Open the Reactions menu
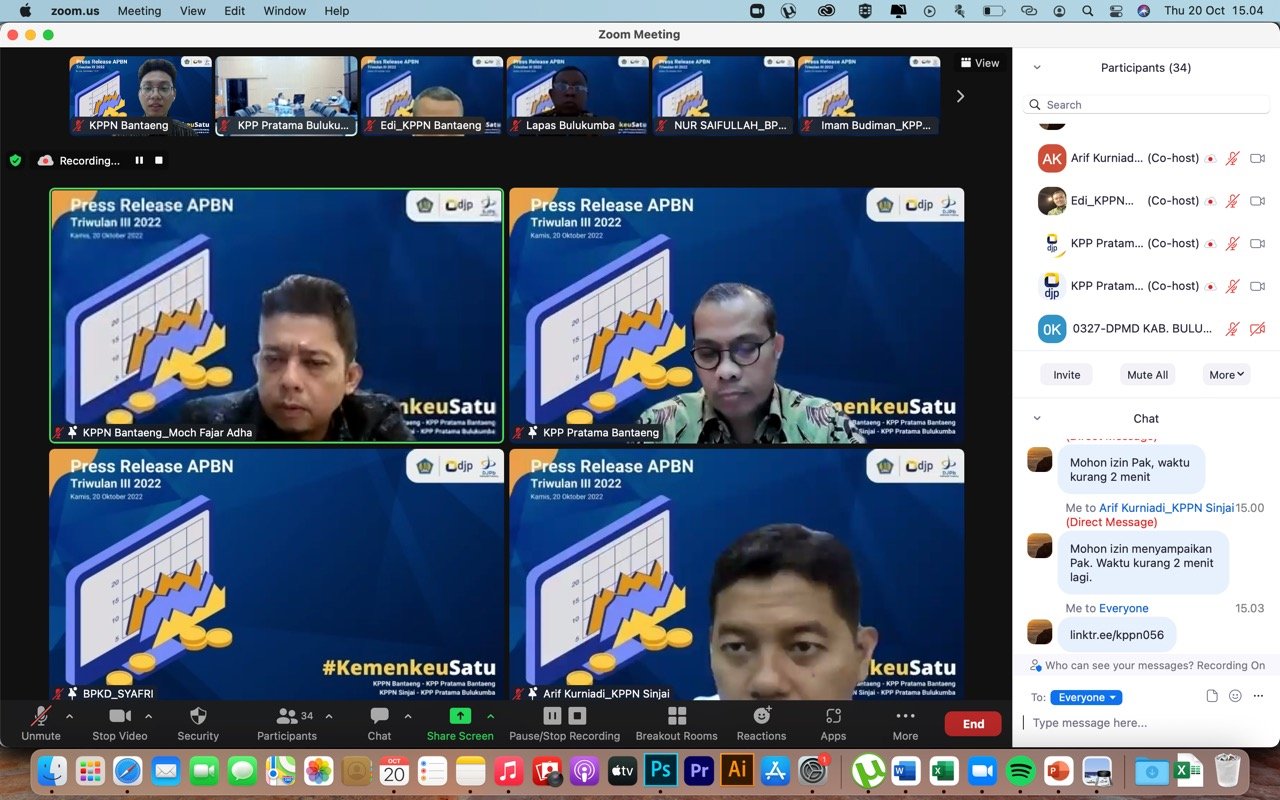 click(x=761, y=716)
